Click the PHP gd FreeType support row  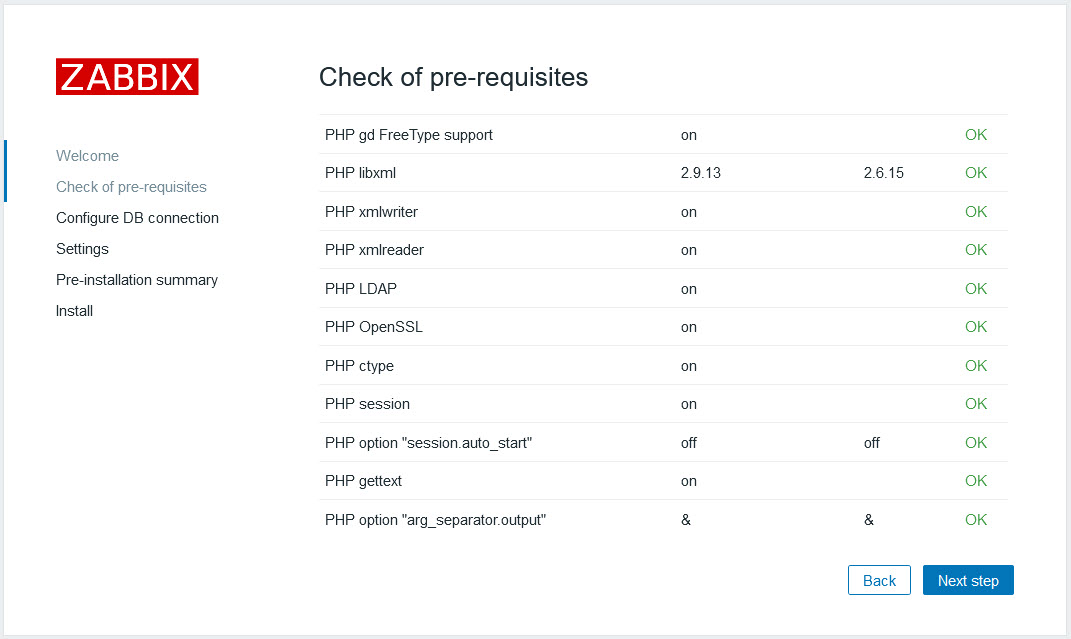point(408,135)
